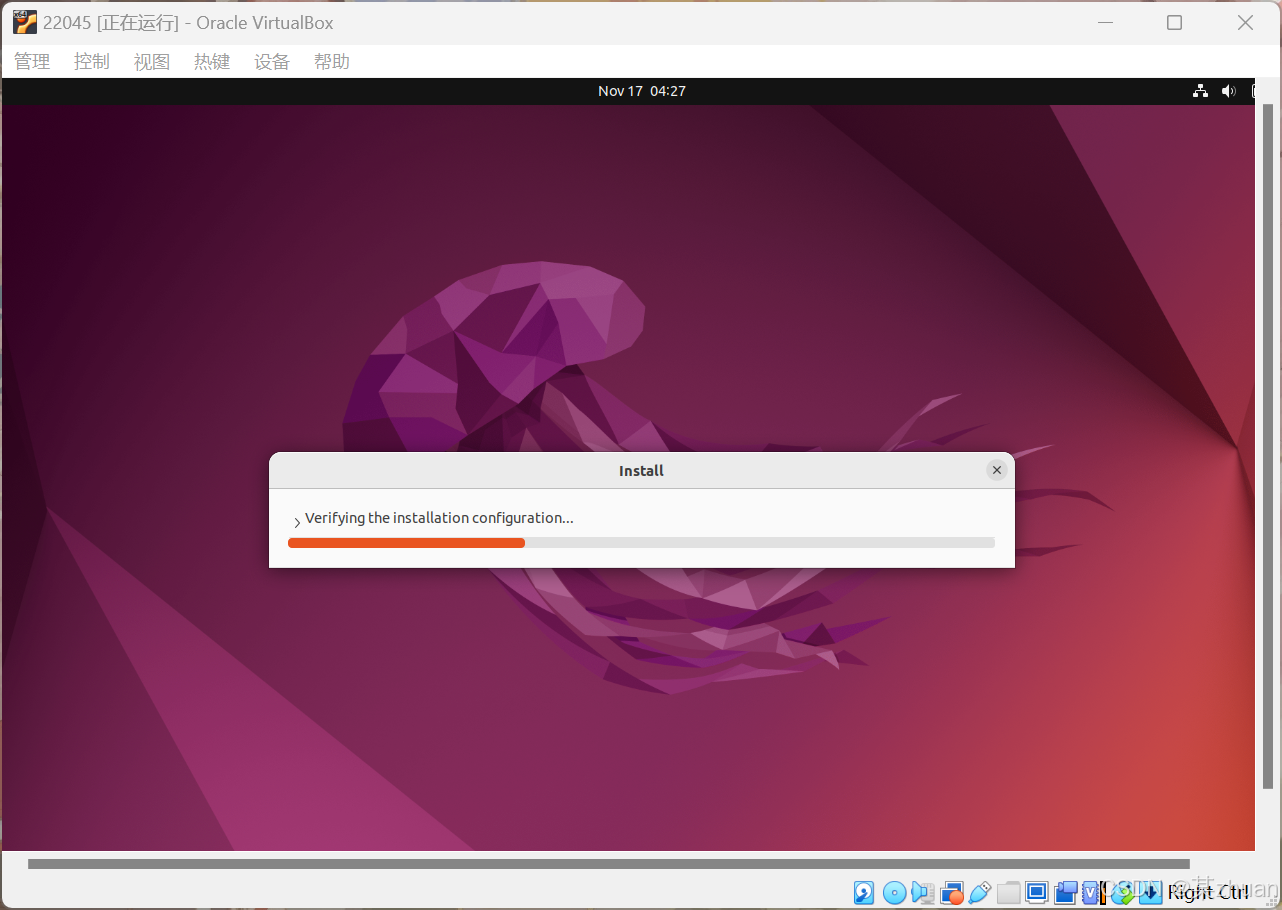
Task: Open the 控制 menu
Action: [92, 62]
